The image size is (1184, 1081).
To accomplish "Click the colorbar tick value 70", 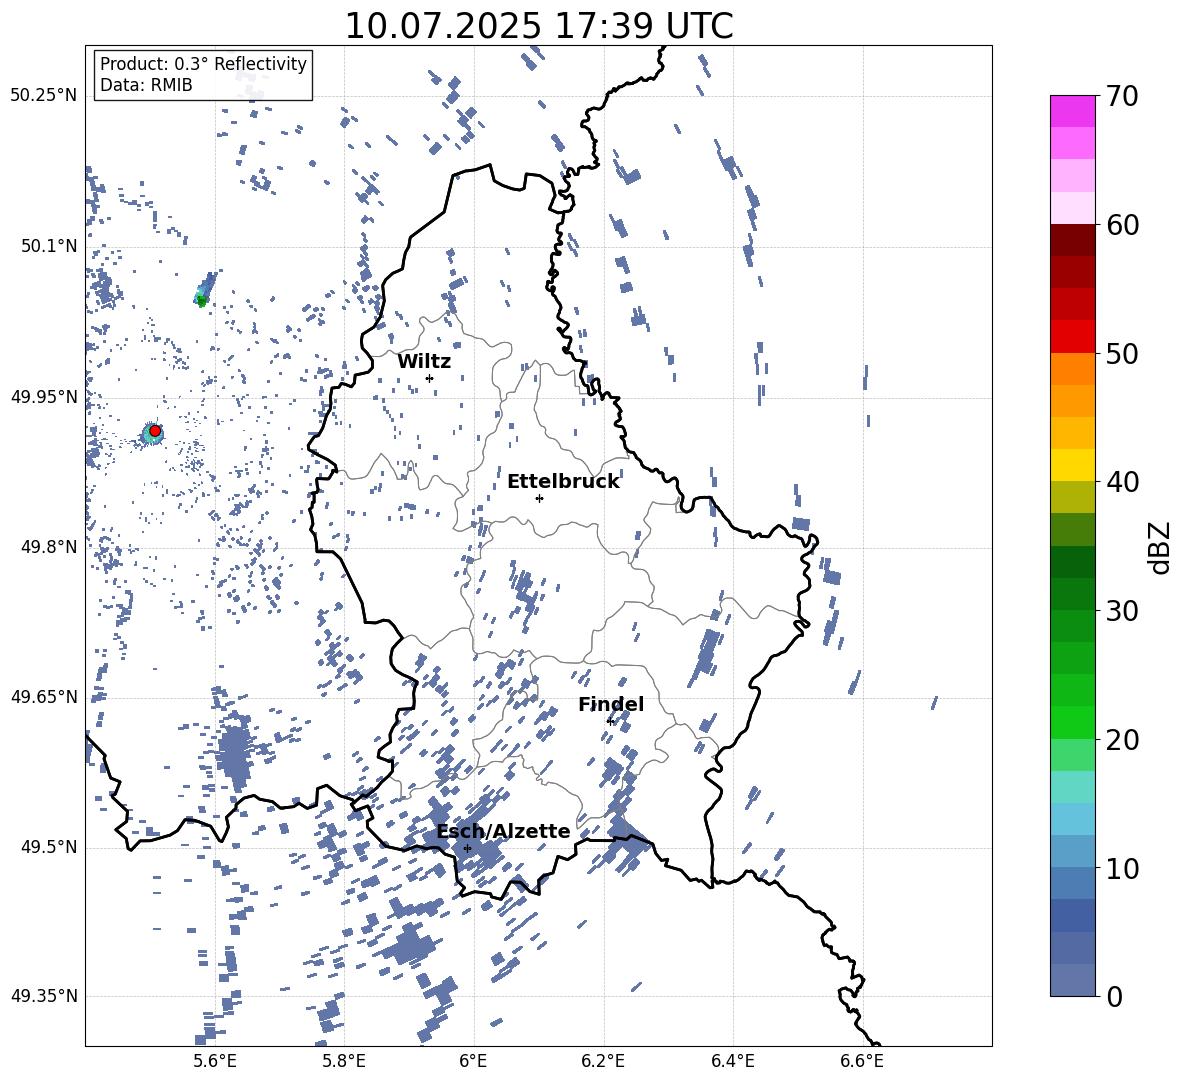I will [1123, 96].
